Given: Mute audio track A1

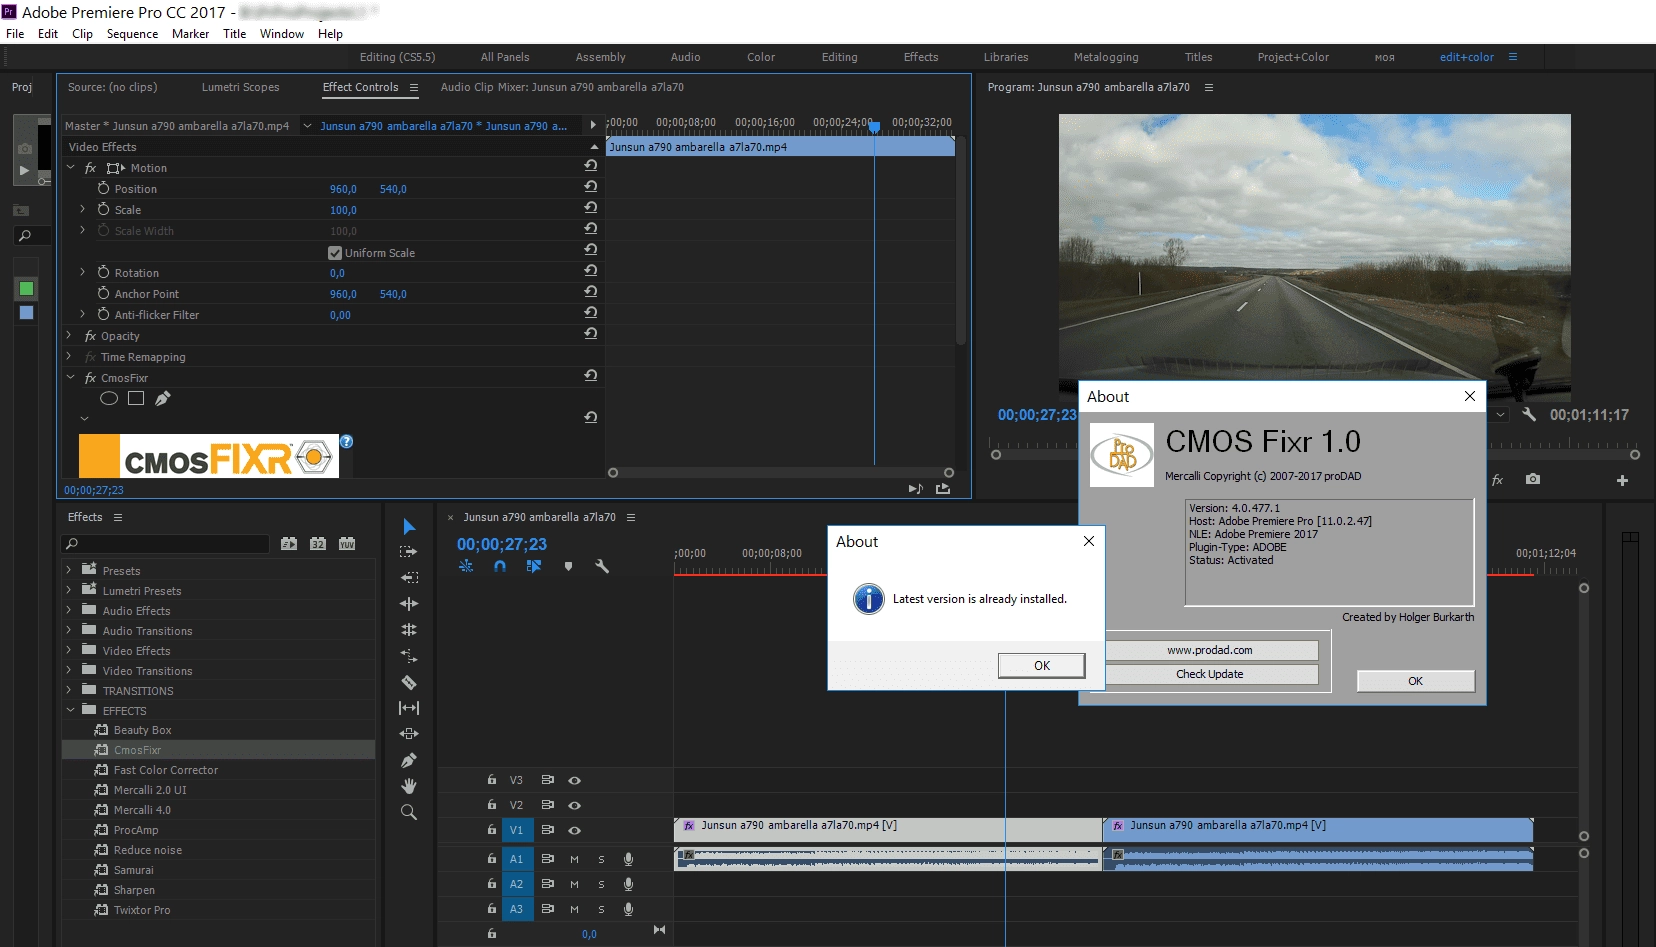Looking at the screenshot, I should coord(574,859).
